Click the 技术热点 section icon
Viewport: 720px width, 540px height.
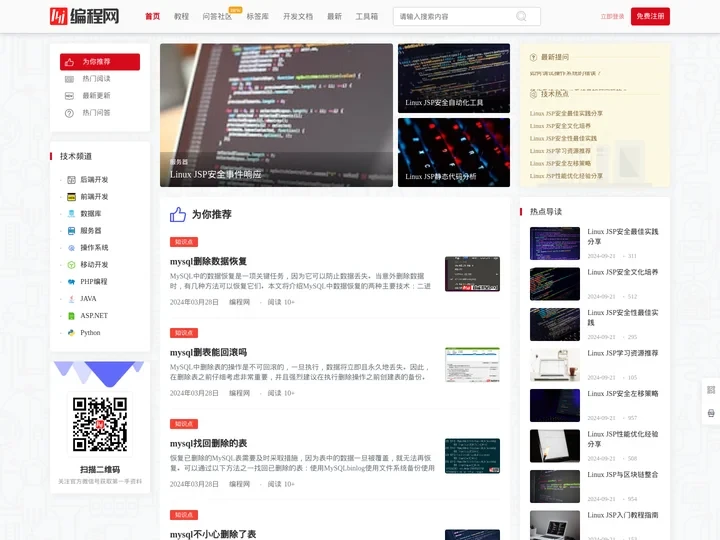[x=533, y=94]
